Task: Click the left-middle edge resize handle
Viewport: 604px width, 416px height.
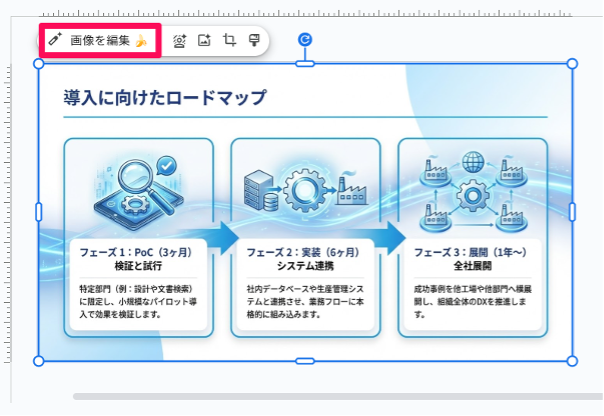Action: 39,212
